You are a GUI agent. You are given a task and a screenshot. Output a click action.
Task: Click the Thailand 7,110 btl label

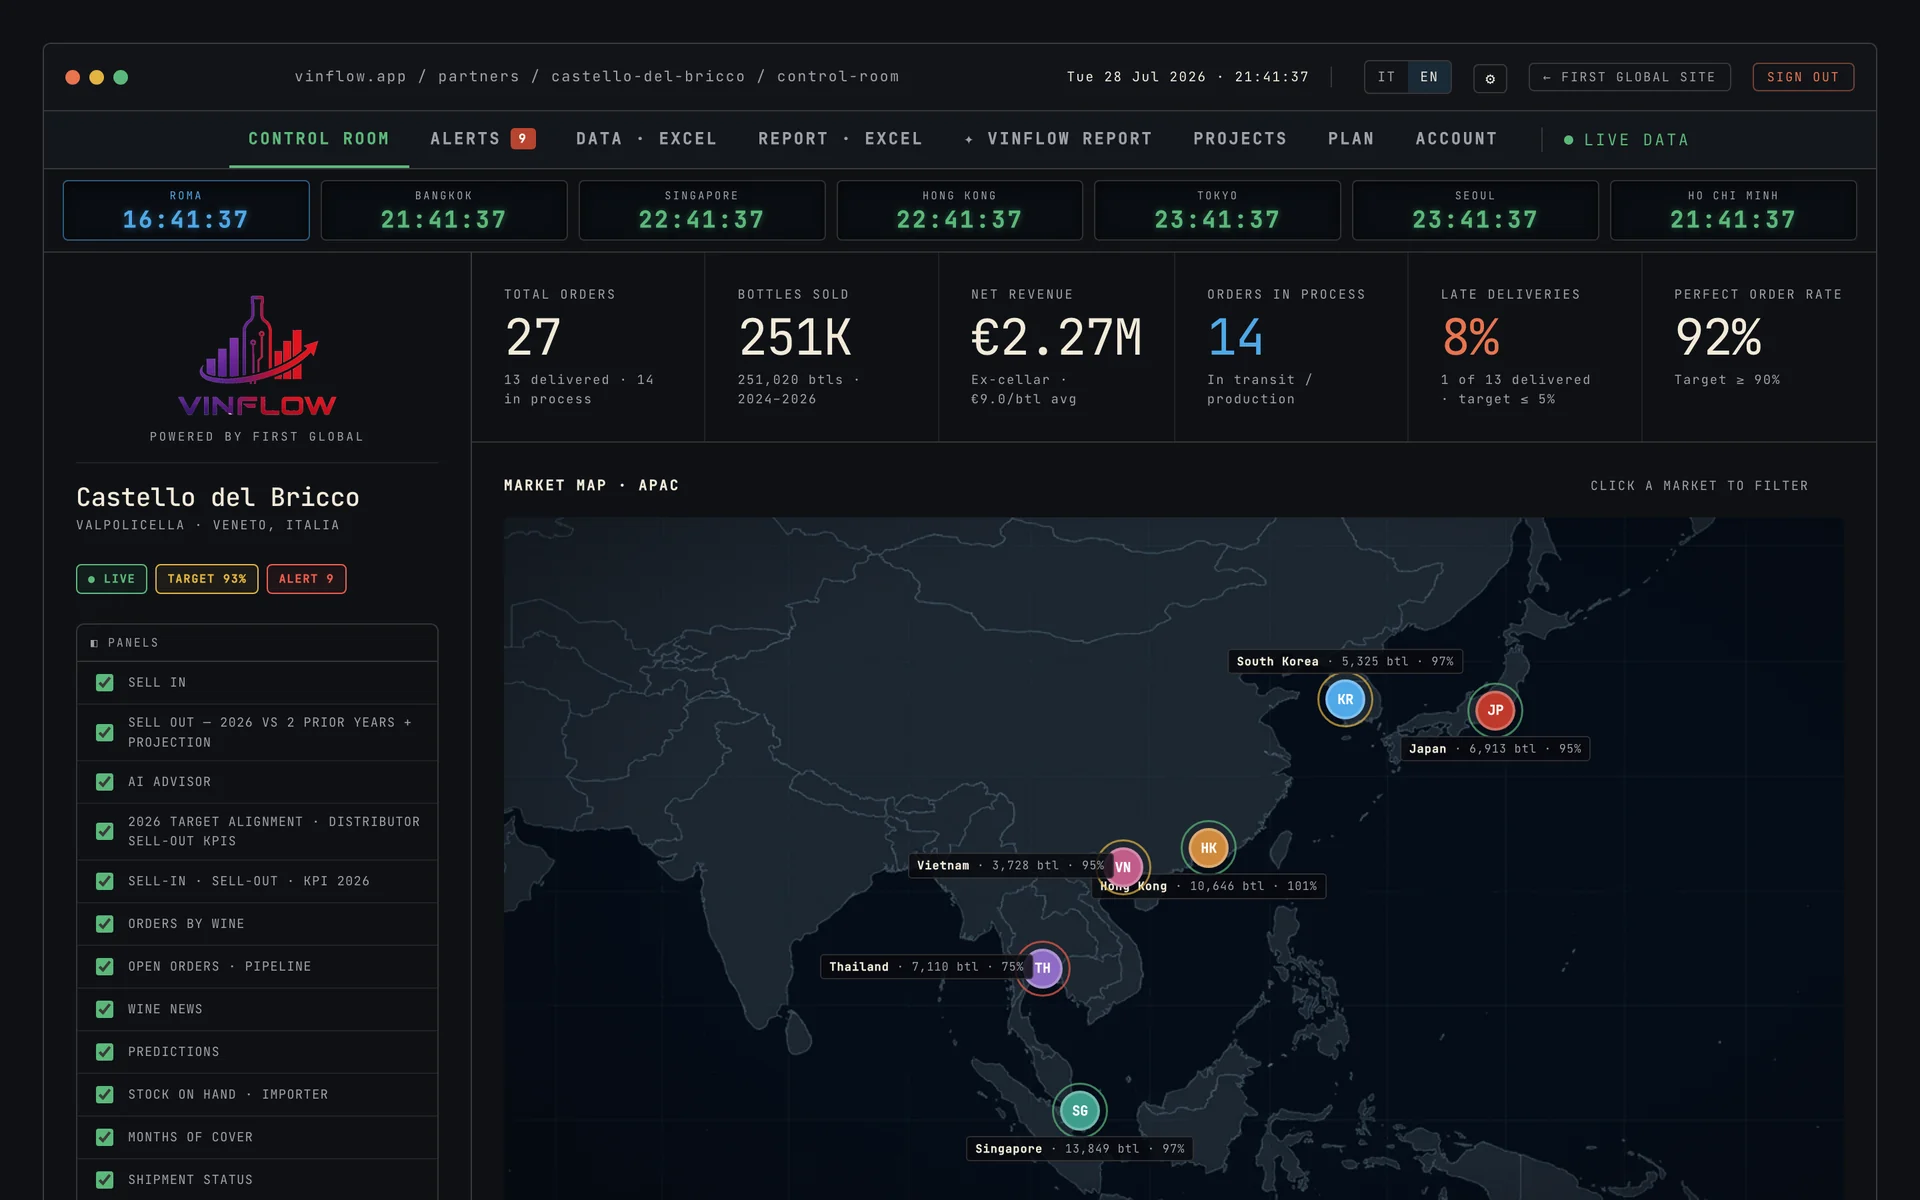point(926,967)
